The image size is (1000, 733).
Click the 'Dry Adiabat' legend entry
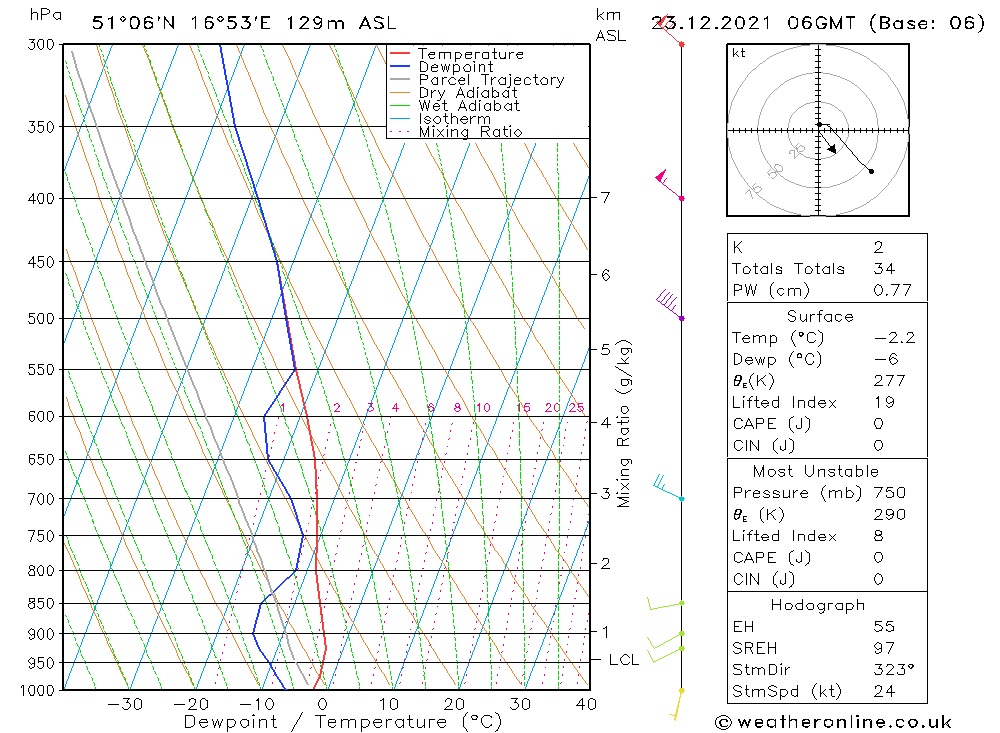[x=468, y=93]
